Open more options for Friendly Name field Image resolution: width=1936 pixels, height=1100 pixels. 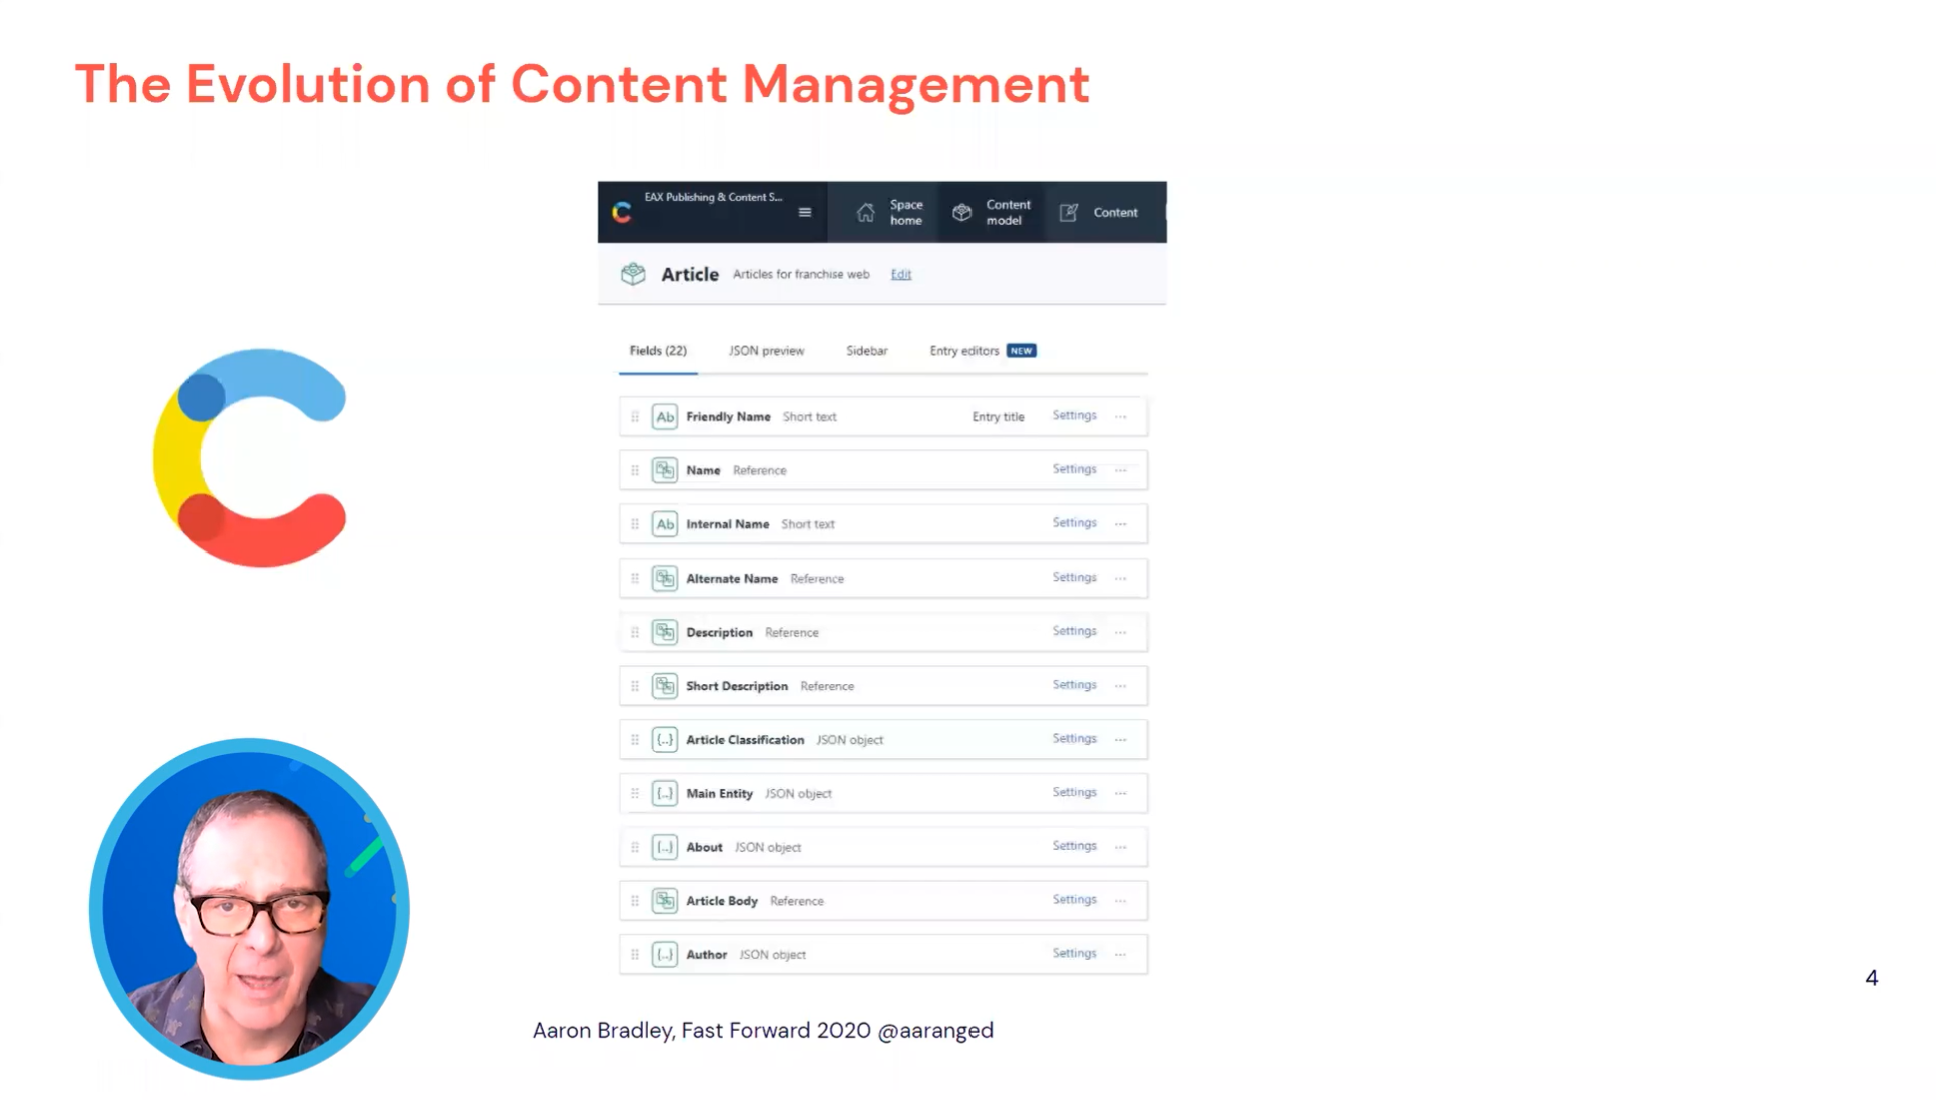coord(1121,417)
